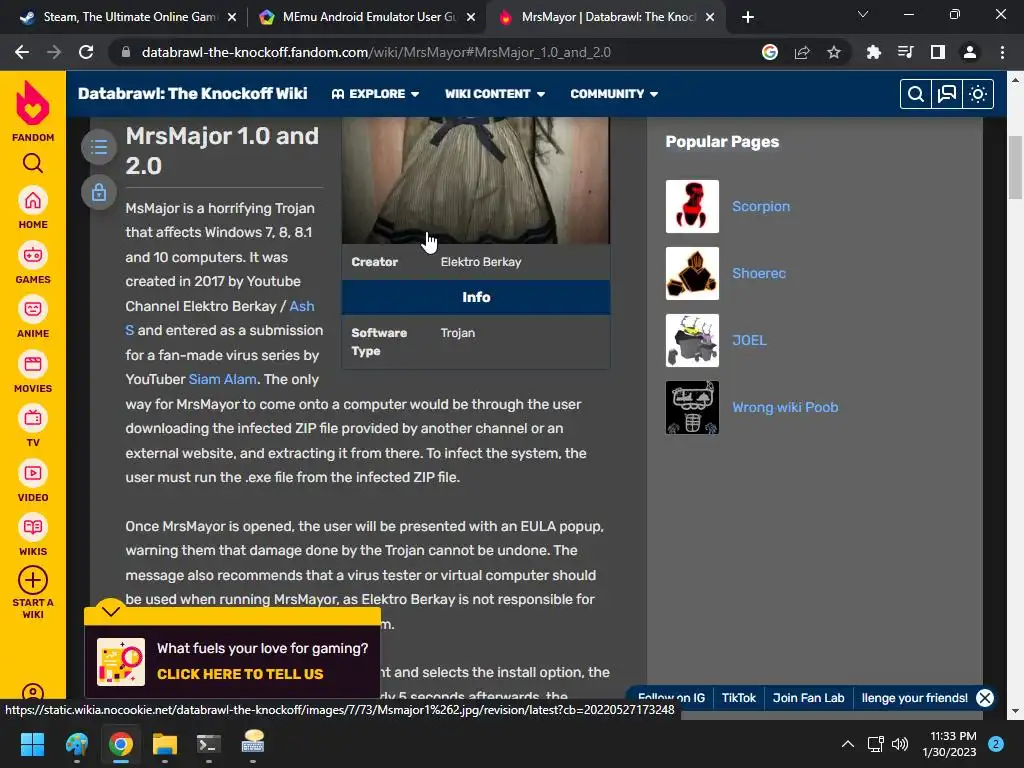Expand the Community dropdown
This screenshot has height=768, width=1024.
[x=614, y=94]
